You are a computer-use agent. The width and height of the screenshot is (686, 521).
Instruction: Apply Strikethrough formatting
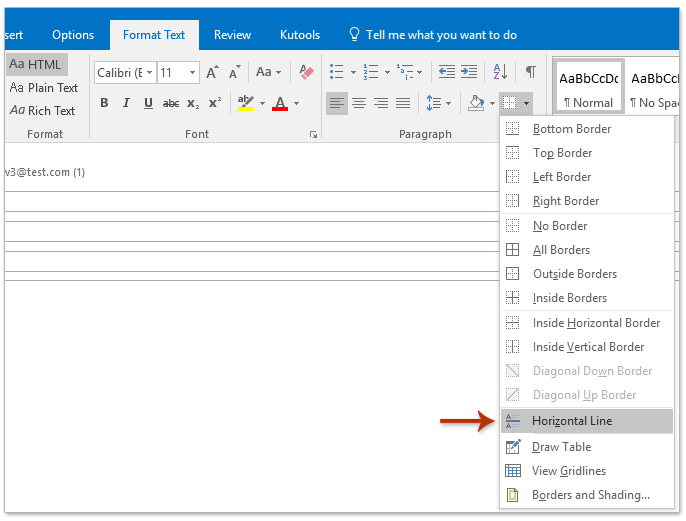coord(171,103)
